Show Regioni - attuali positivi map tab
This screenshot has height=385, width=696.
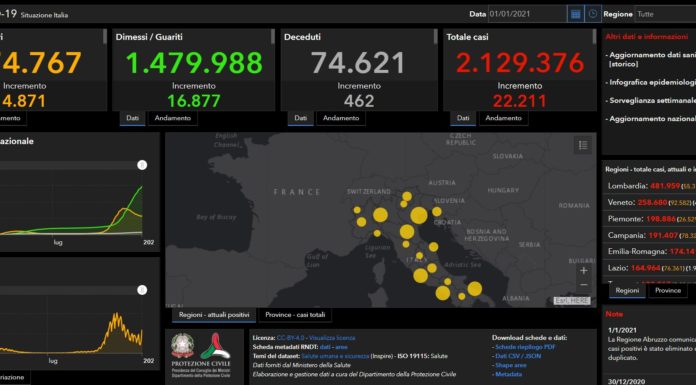214,315
